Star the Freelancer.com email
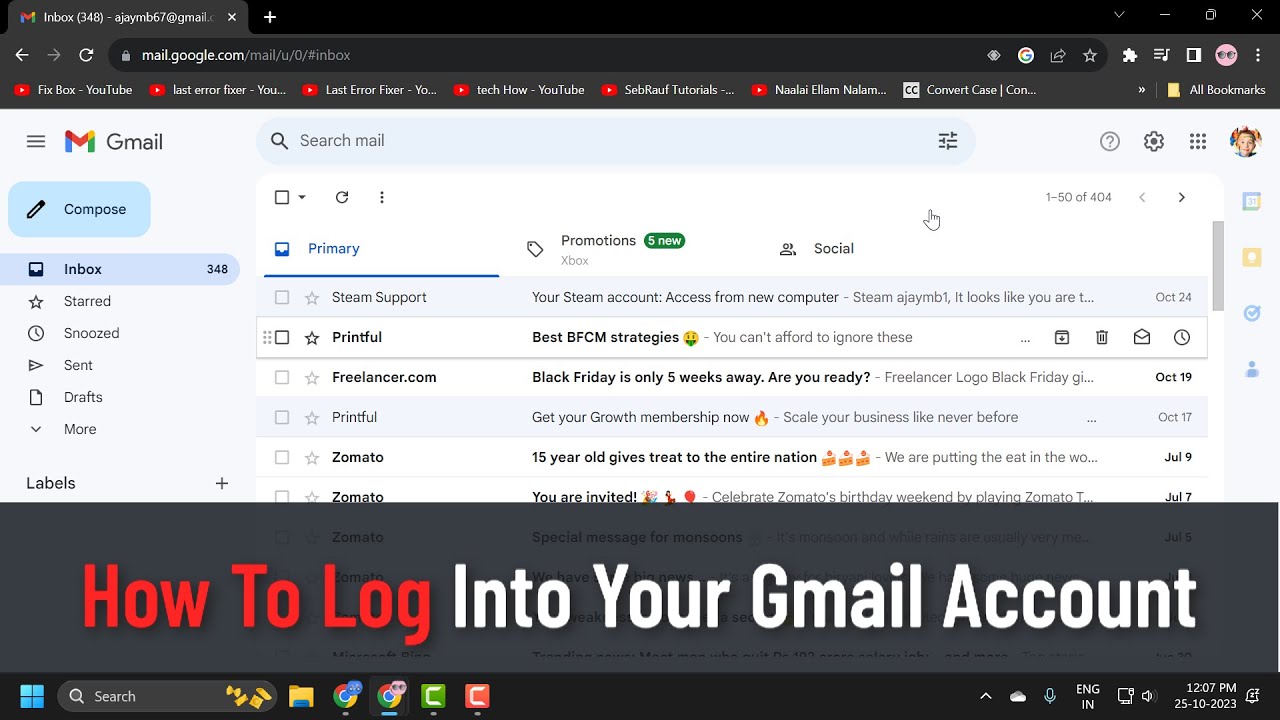This screenshot has height=720, width=1280. point(312,377)
